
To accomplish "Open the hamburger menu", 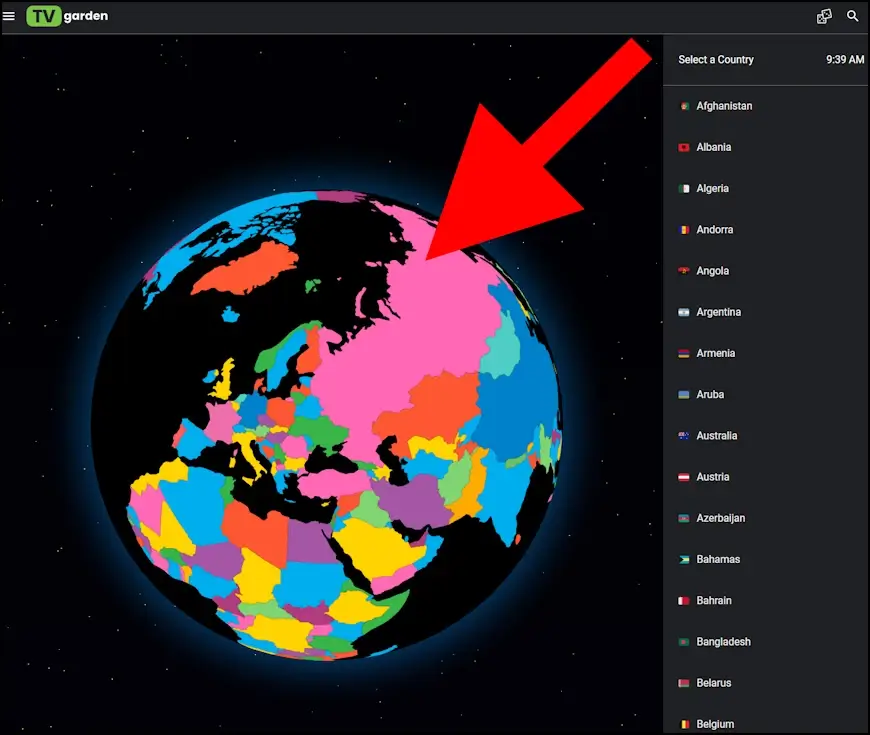I will pos(9,16).
